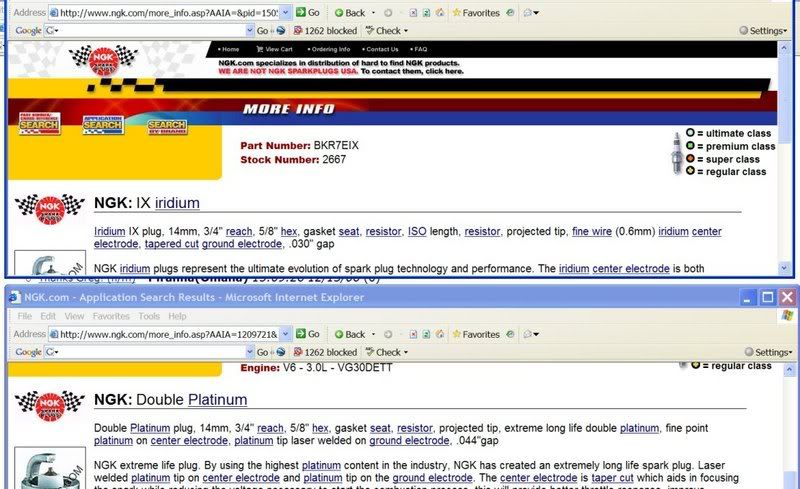The height and width of the screenshot is (489, 800).
Task: Click Google globe icon in Application Search Results window
Action: point(280,352)
